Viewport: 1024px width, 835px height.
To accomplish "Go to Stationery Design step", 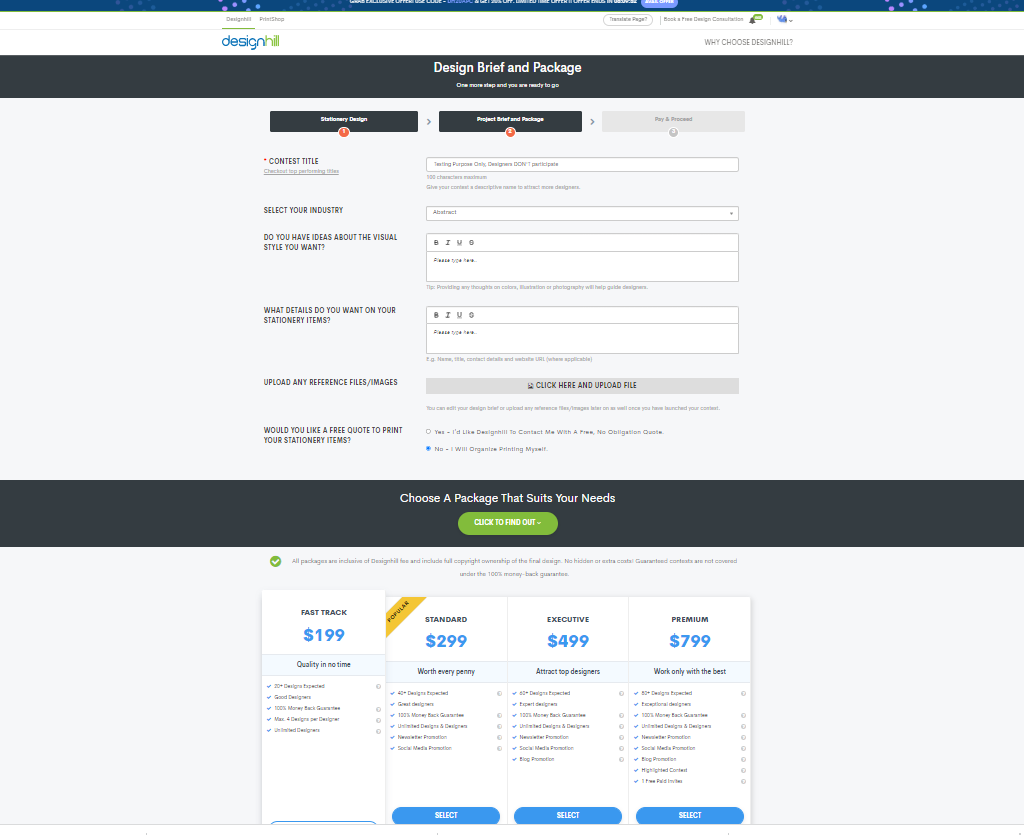I will pyautogui.click(x=344, y=121).
